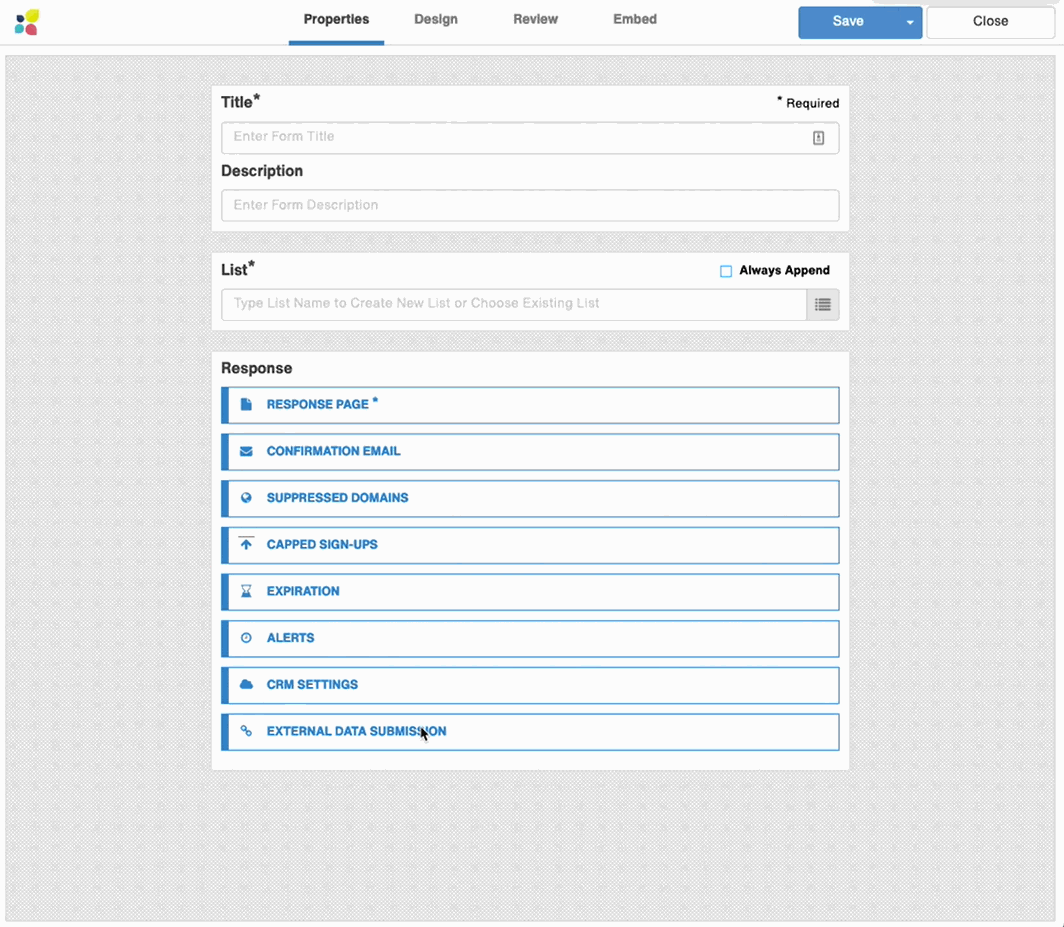Viewport: 1064px width, 927px height.
Task: Expand the CAPPED SIGN-UPS section
Action: [530, 545]
